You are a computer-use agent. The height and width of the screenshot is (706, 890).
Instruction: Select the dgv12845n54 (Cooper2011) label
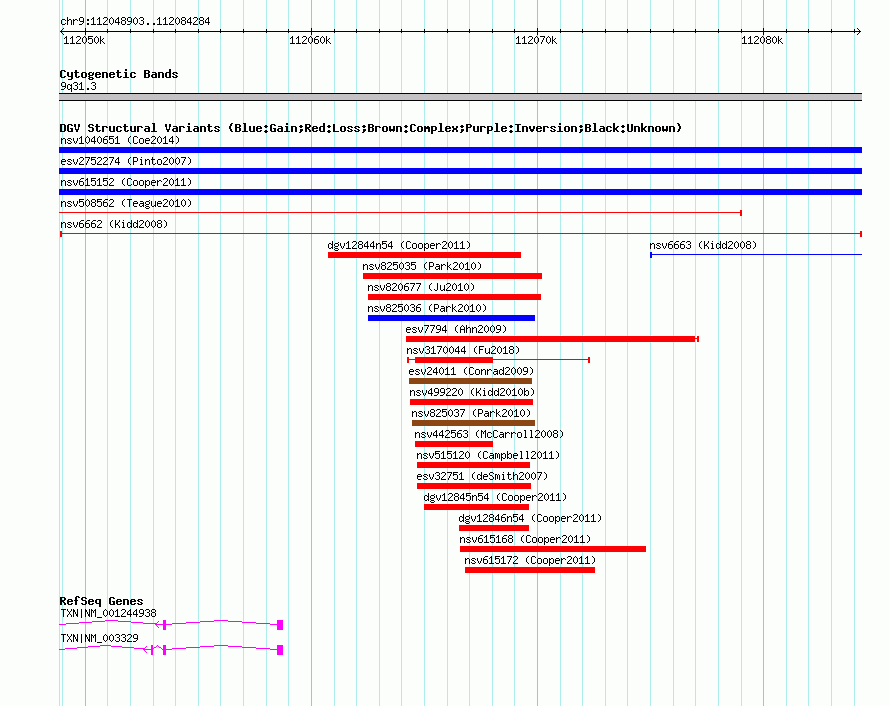[x=496, y=497]
